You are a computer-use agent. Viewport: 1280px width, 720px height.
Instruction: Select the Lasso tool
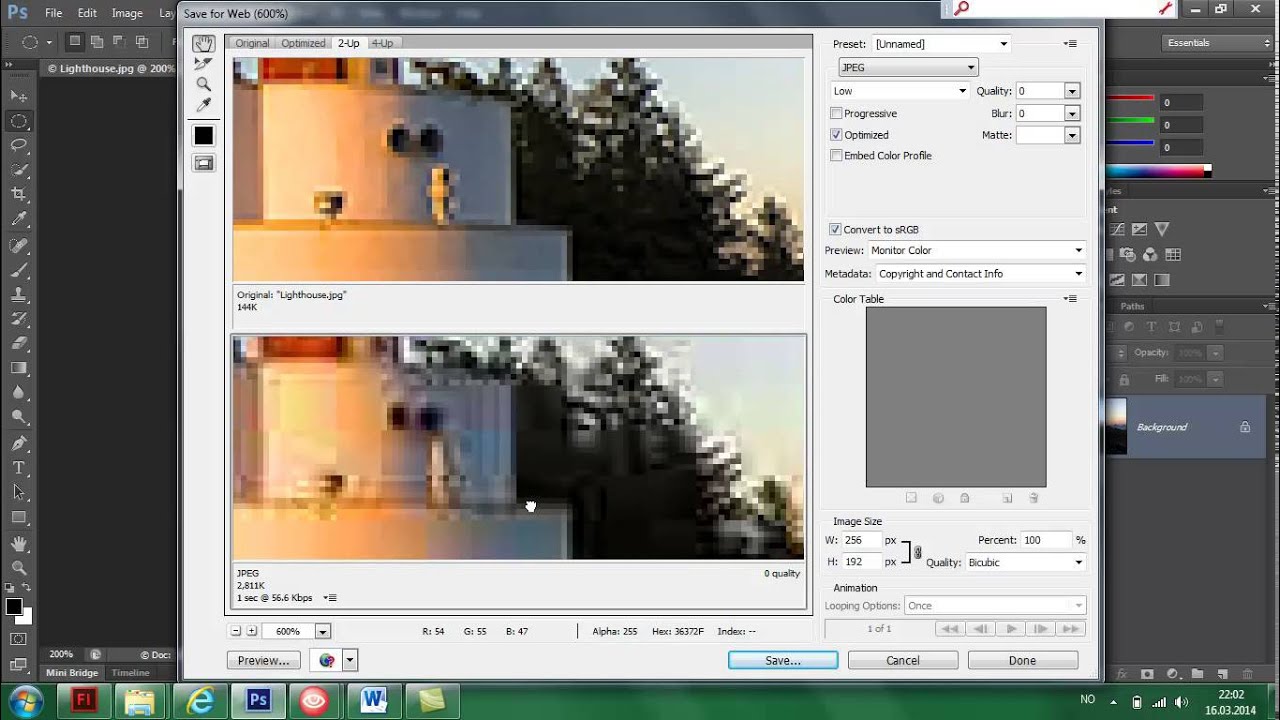[19, 145]
